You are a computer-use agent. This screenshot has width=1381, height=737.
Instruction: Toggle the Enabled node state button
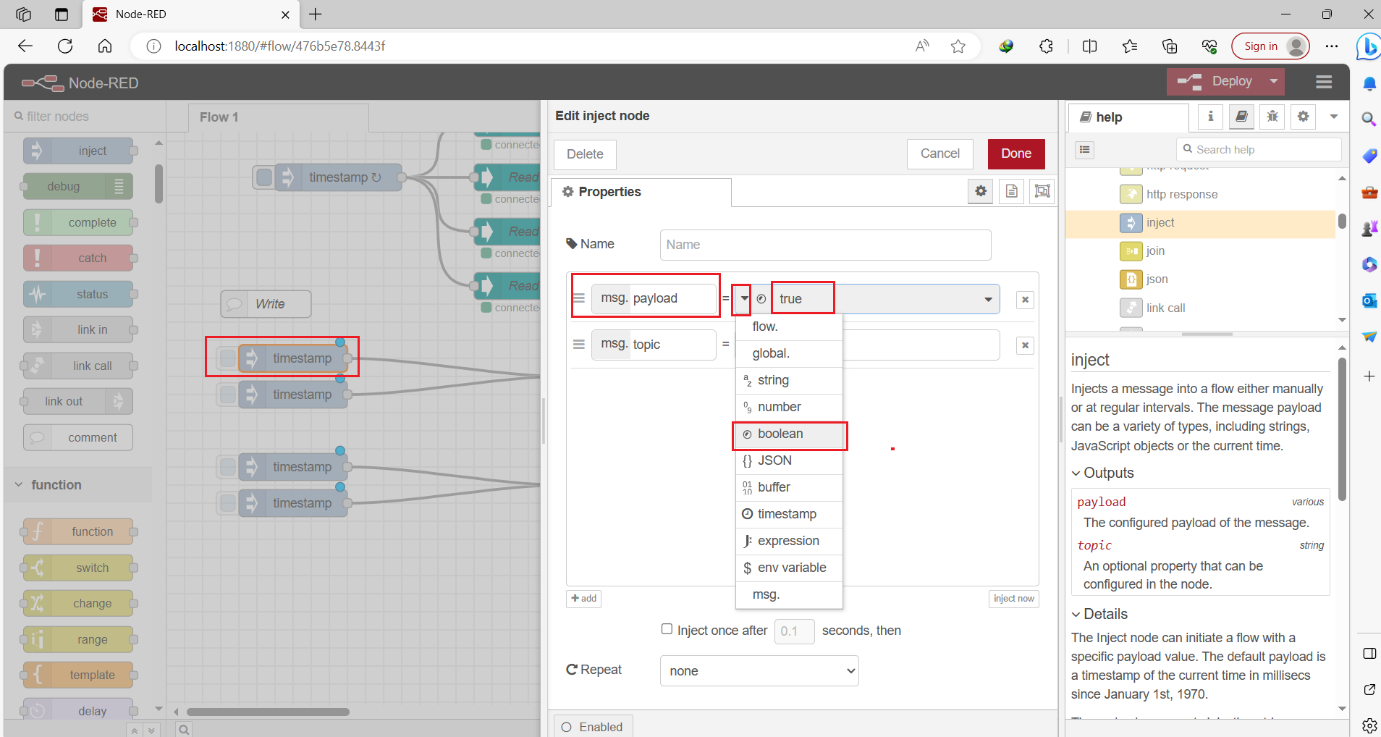tap(592, 727)
